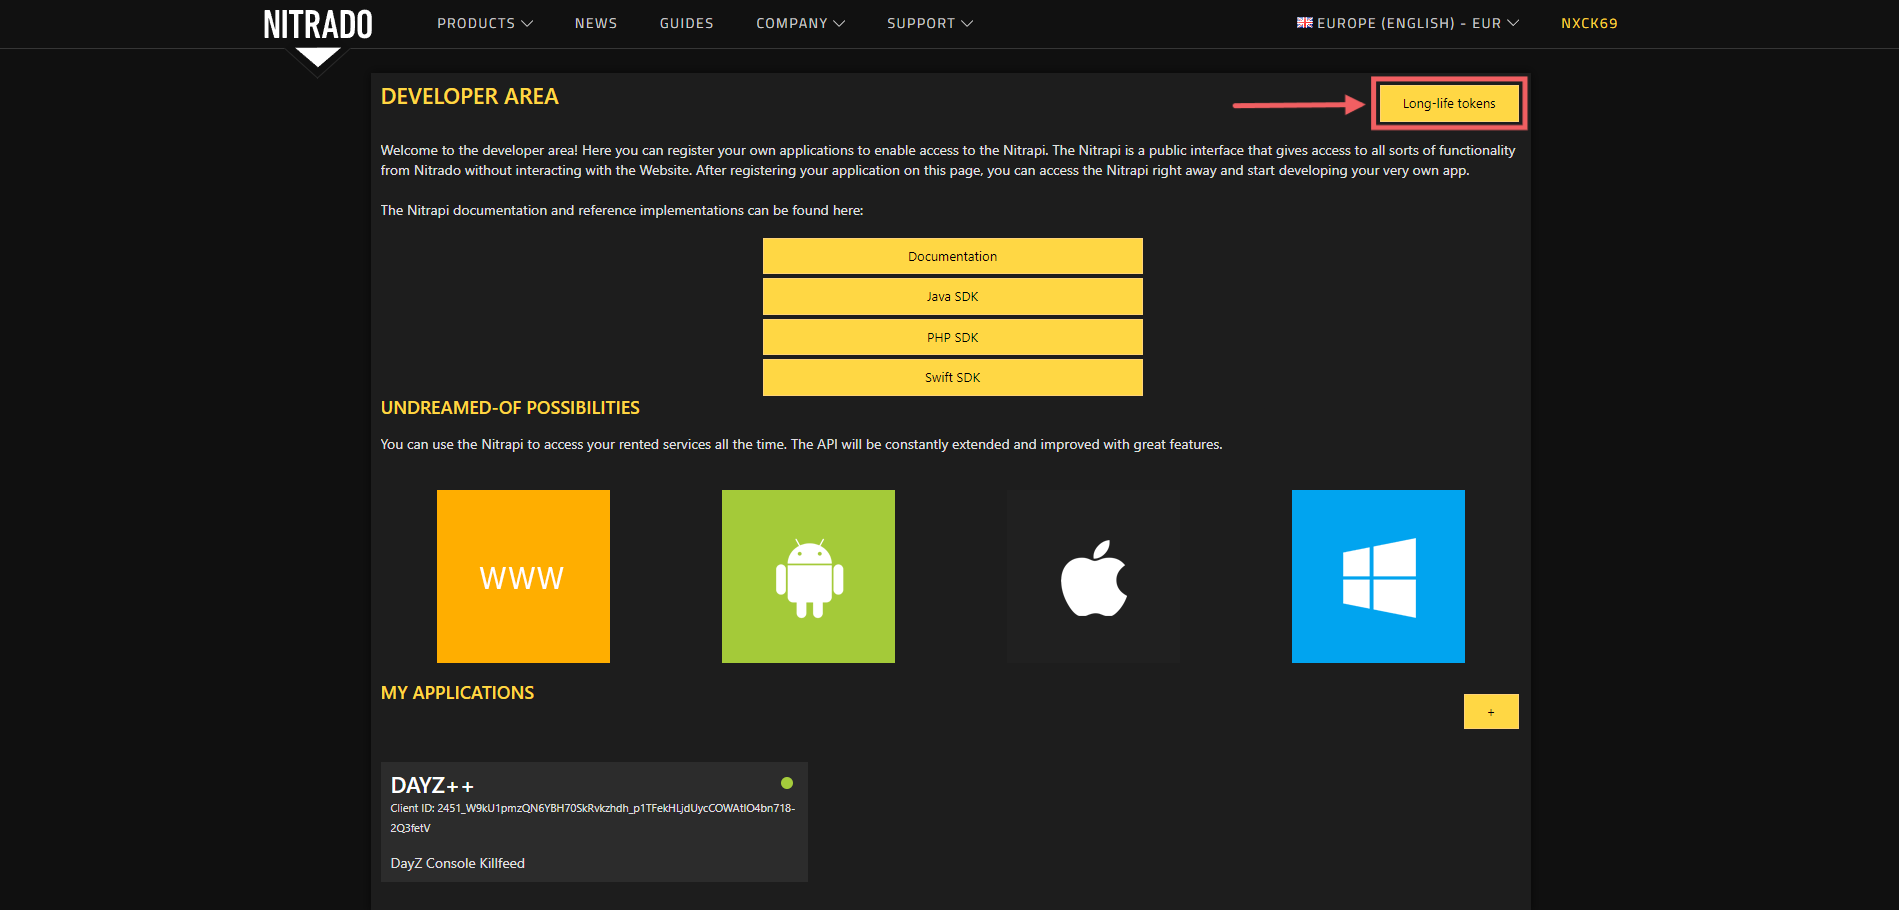Open the DAYZ++ application card
Screen dimensions: 1900x911
594,822
